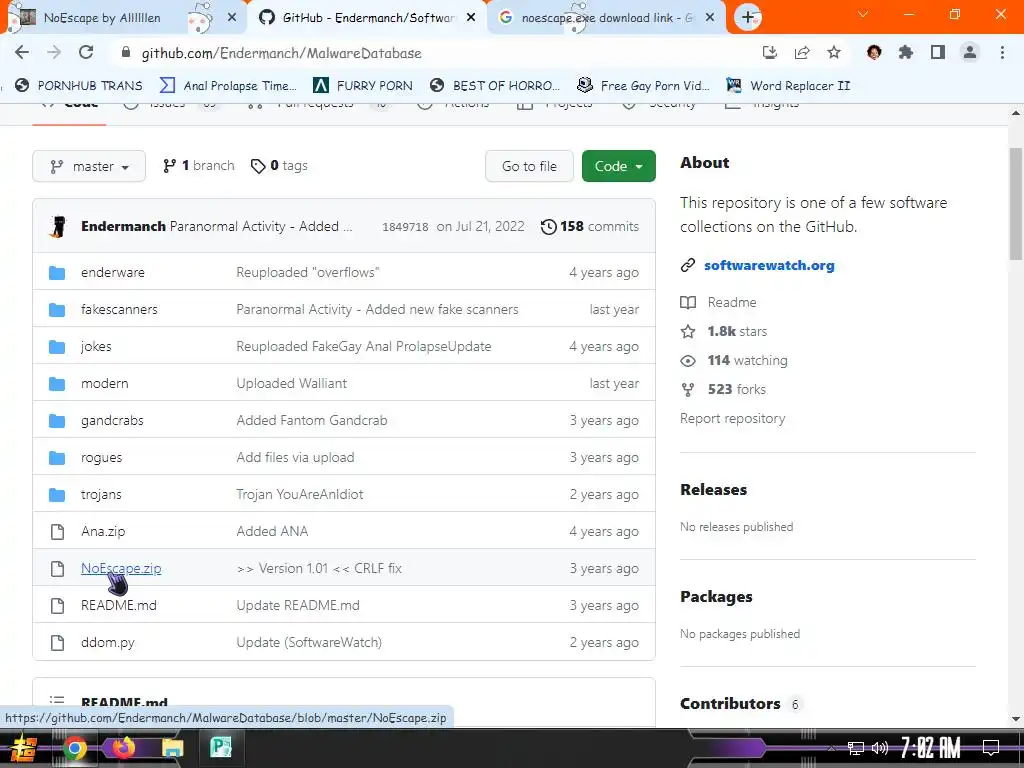Viewport: 1024px width, 768px height.
Task: Open commit hash 1849718
Action: pos(405,227)
